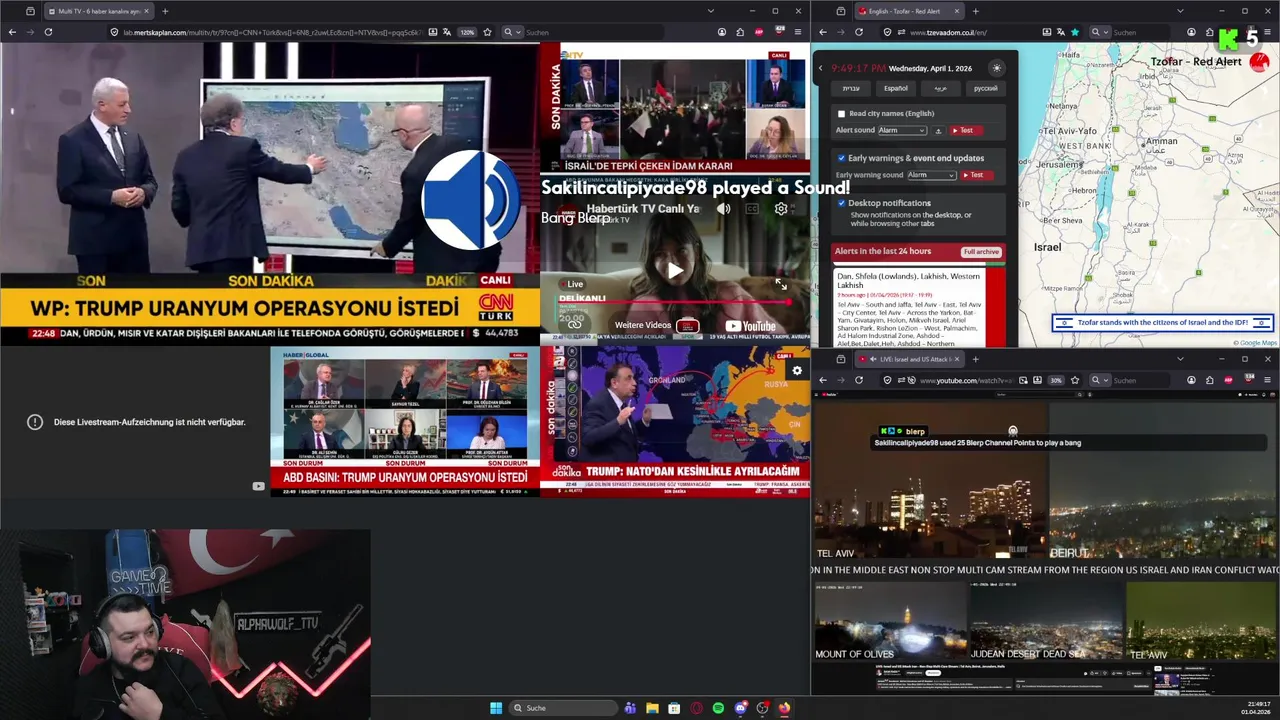Uncheck Early warnings & event end updates
1280x720 pixels.
pyautogui.click(x=841, y=158)
